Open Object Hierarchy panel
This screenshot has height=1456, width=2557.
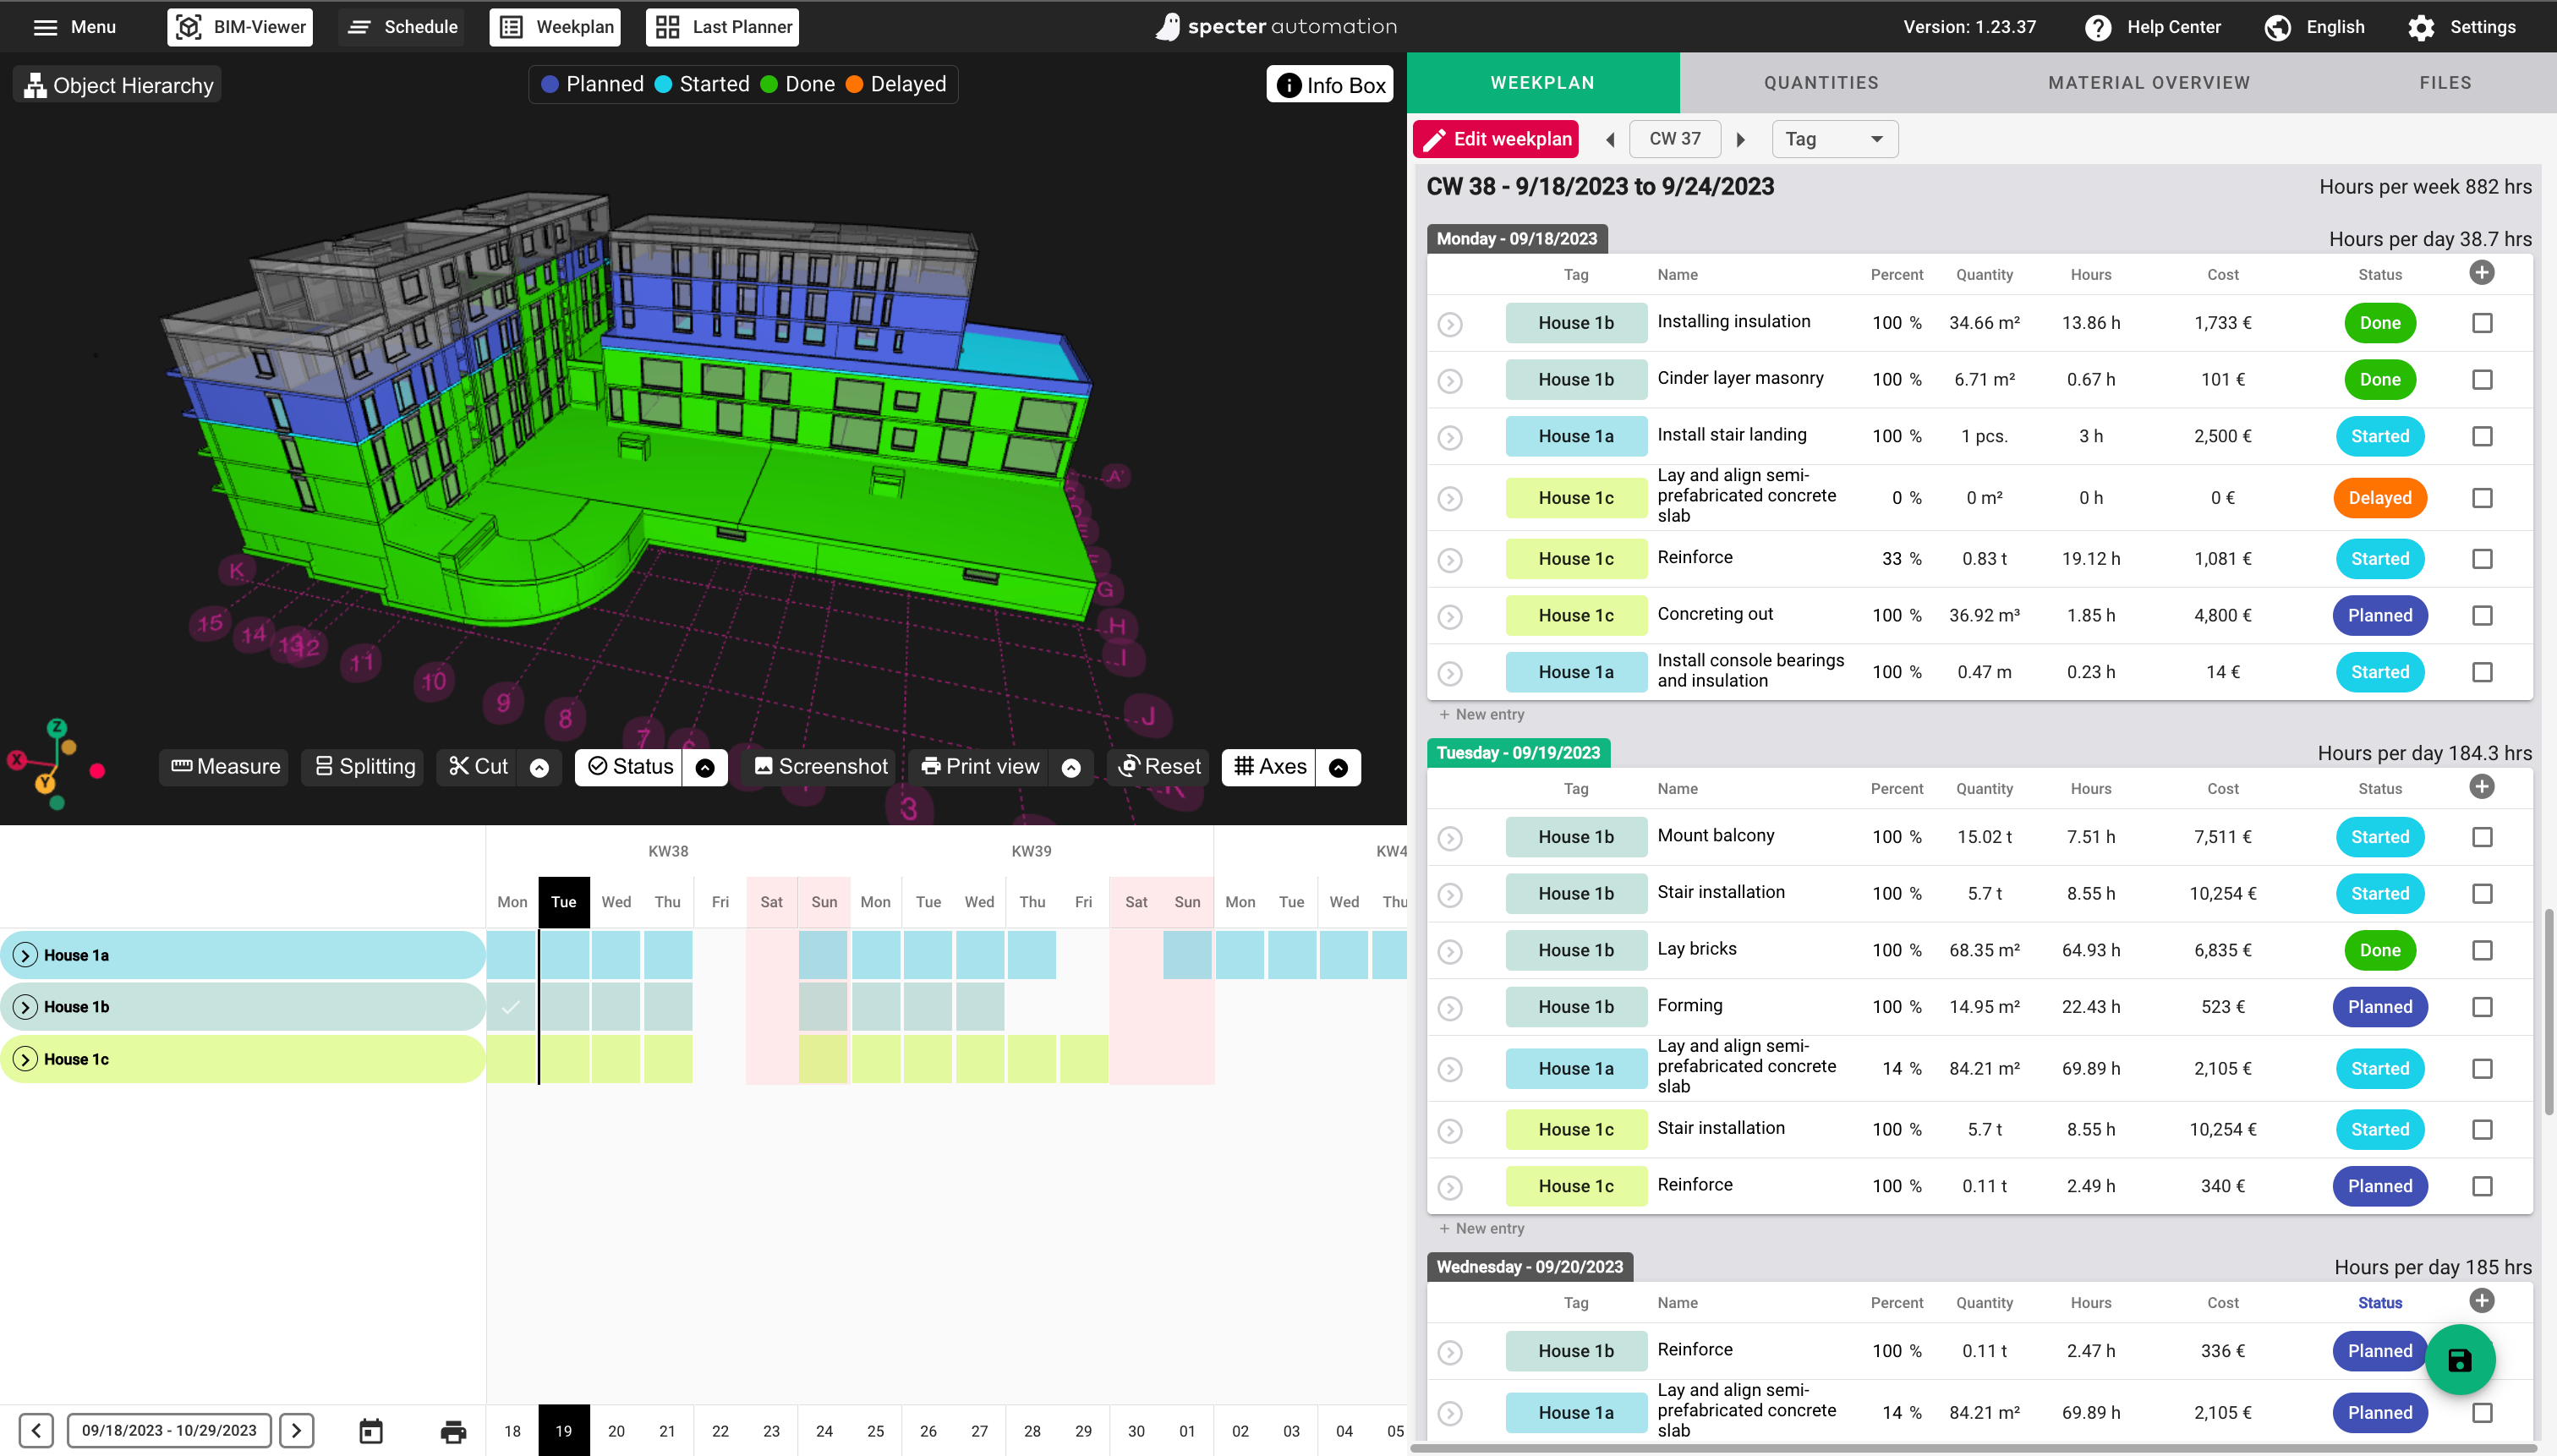[x=118, y=85]
